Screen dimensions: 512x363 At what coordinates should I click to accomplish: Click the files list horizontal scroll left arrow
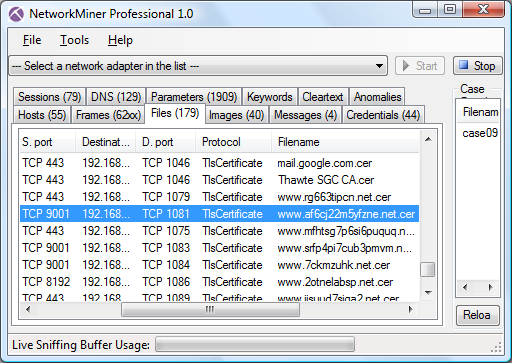(28, 310)
